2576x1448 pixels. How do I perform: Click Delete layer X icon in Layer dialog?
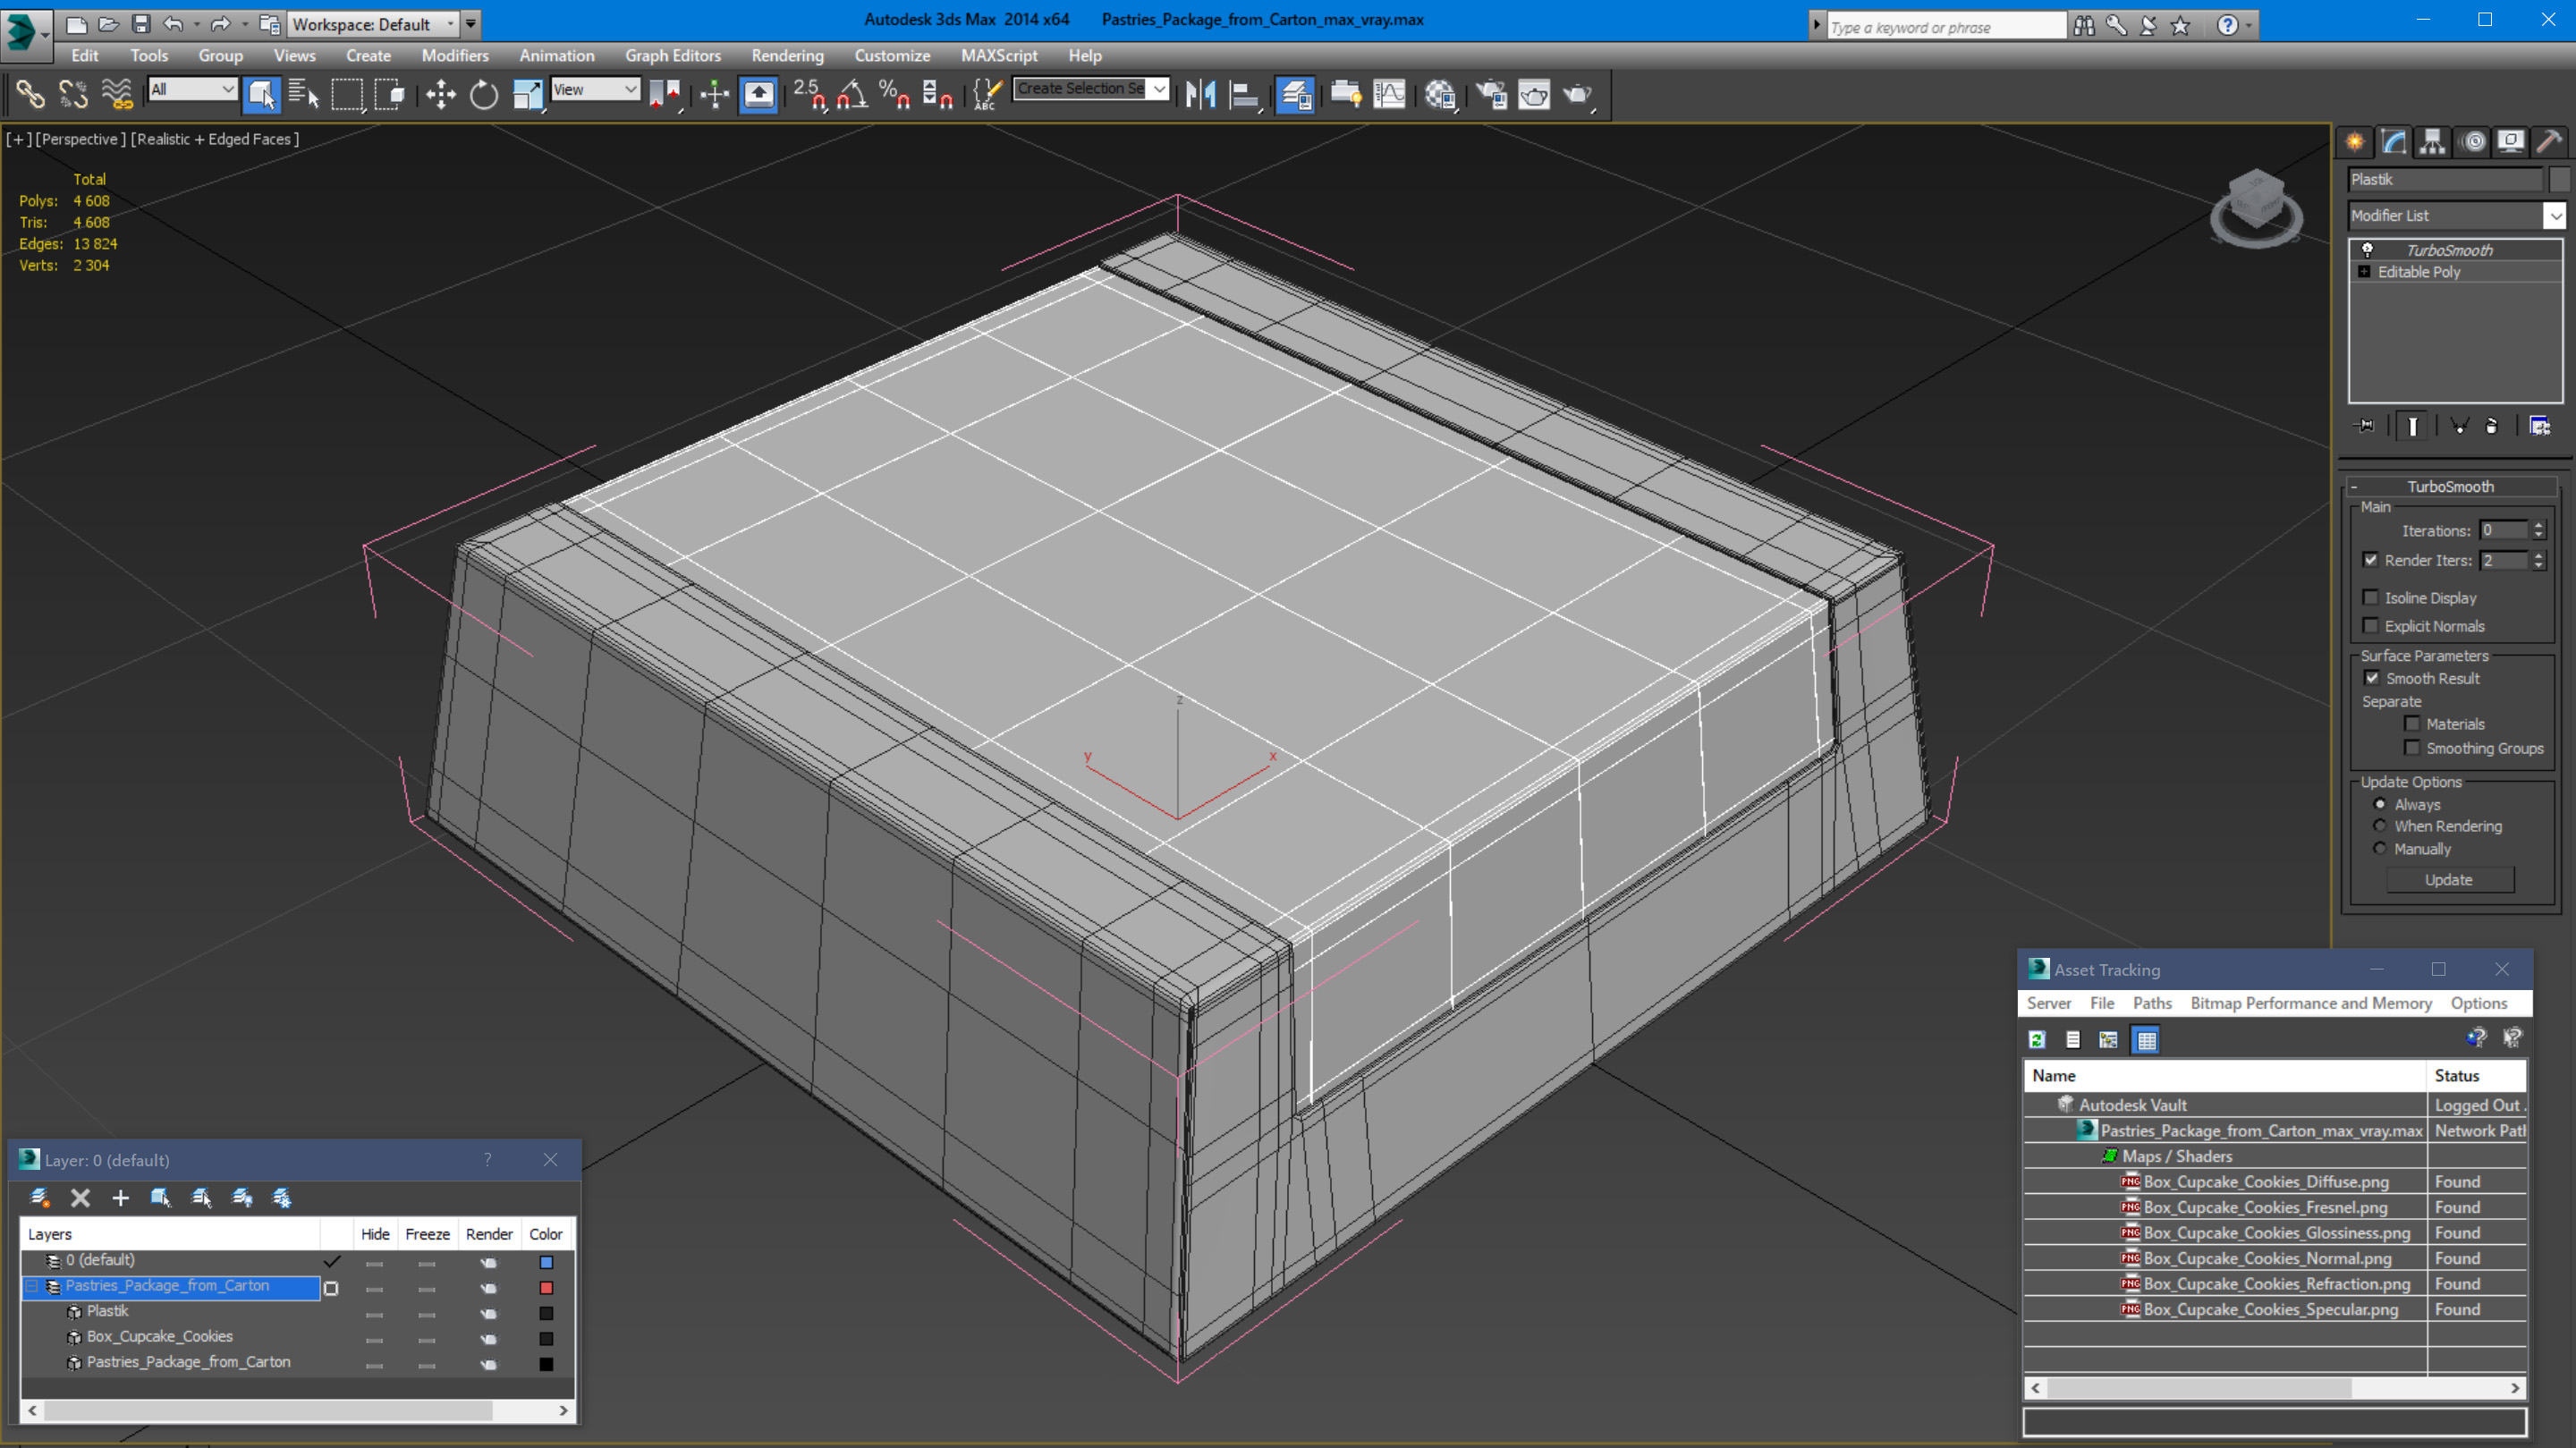pyautogui.click(x=81, y=1197)
